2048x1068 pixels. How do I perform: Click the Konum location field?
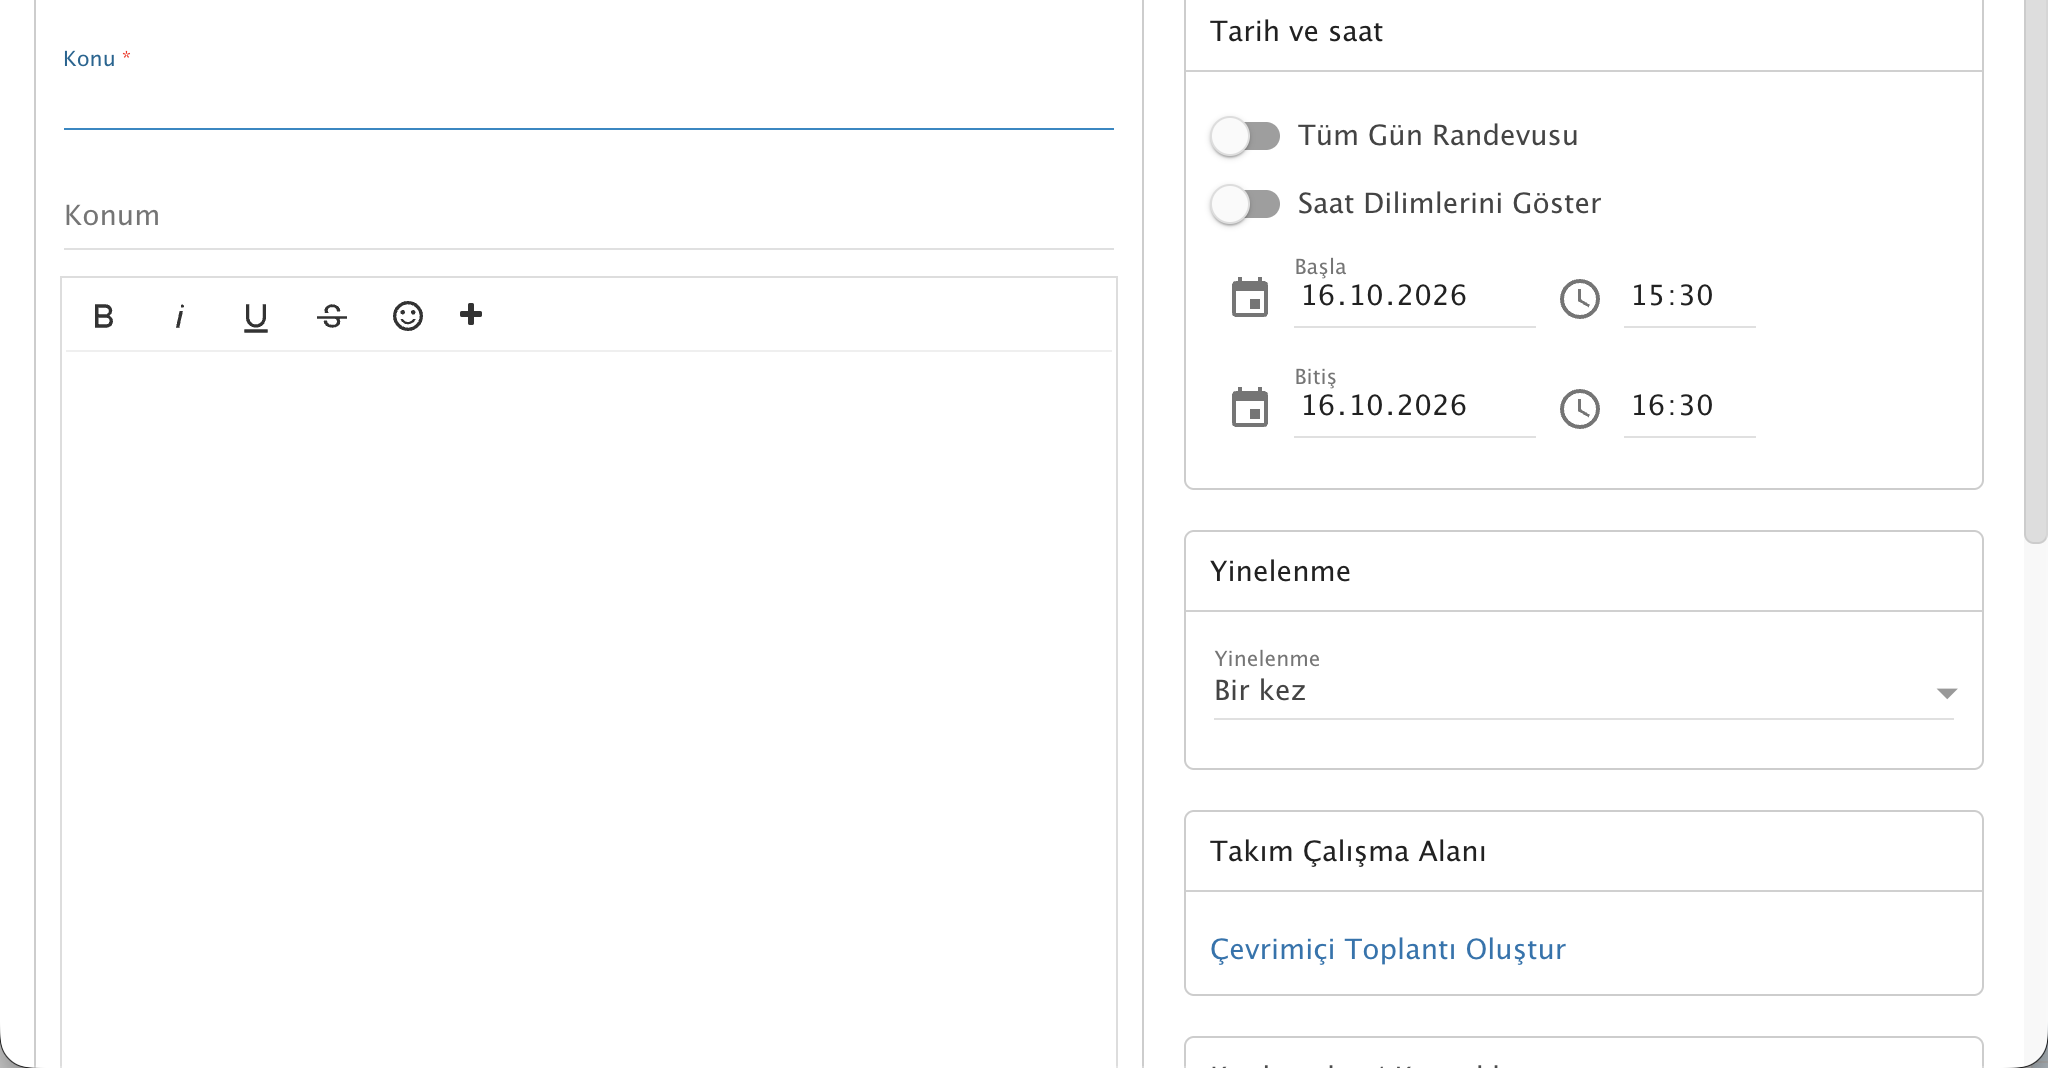[589, 215]
